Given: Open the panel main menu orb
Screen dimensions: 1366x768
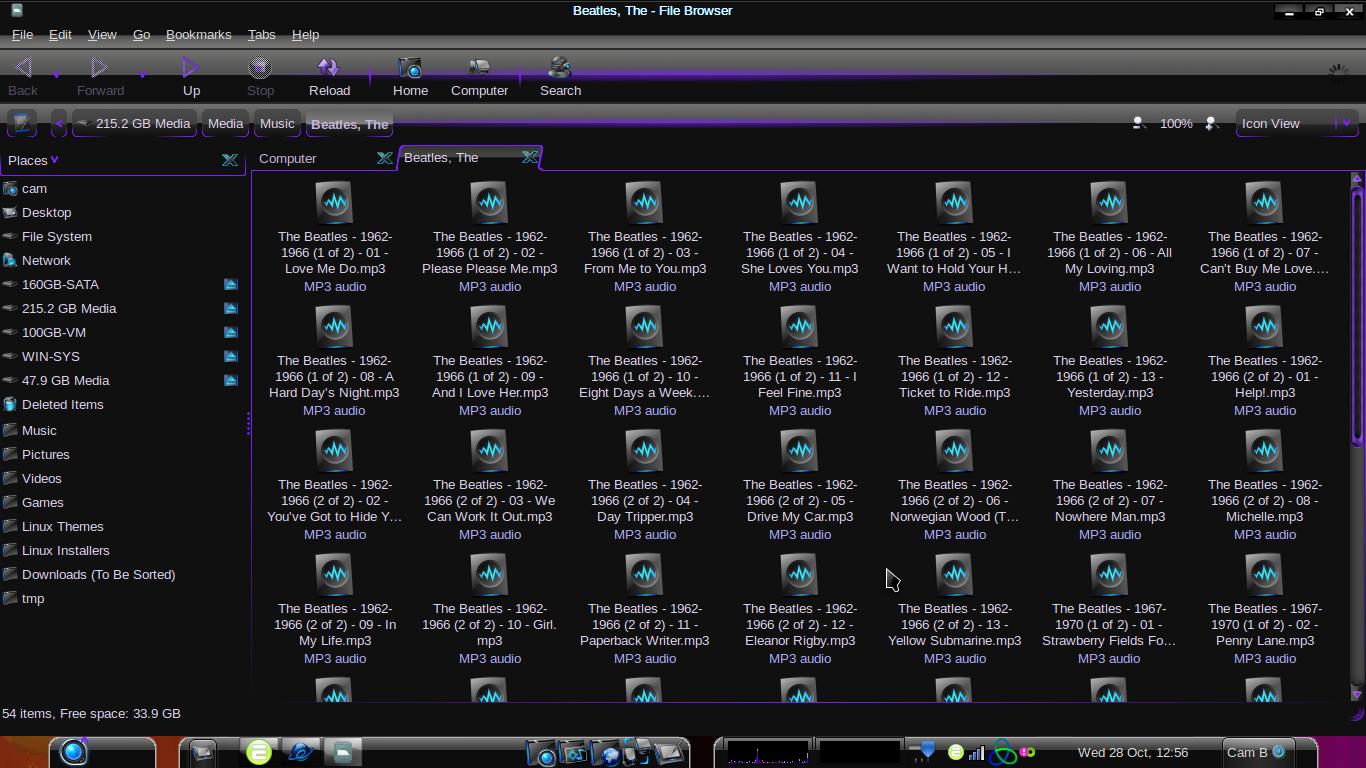Looking at the screenshot, I should [74, 752].
